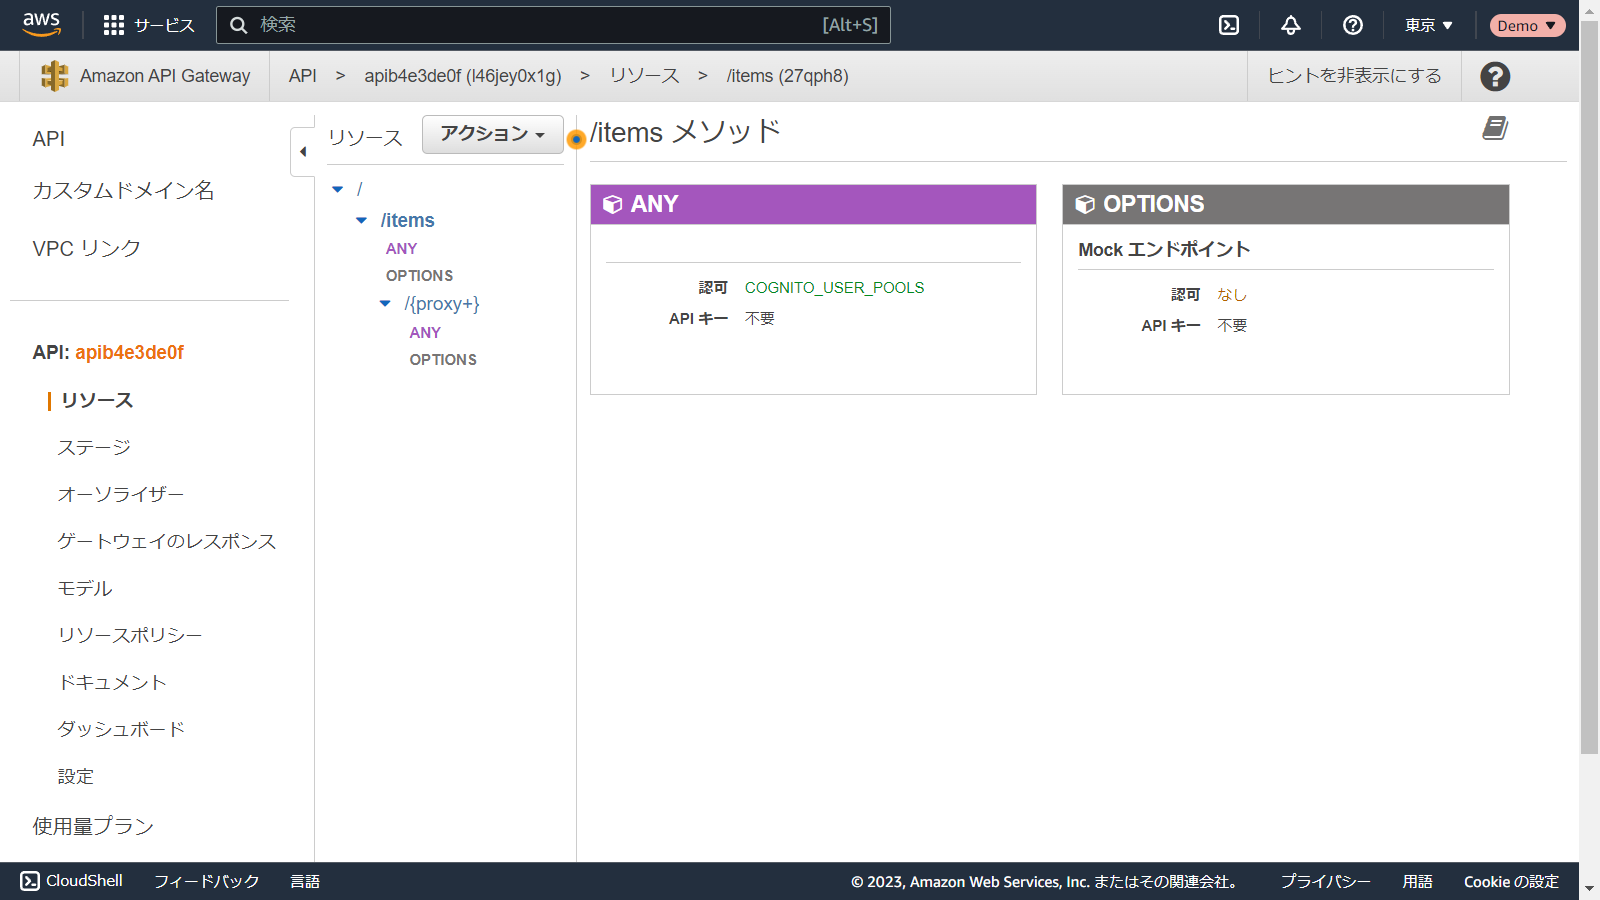Click the page vertical scrollbar
Screen dimensions: 1600x900
pyautogui.click(x=1589, y=400)
